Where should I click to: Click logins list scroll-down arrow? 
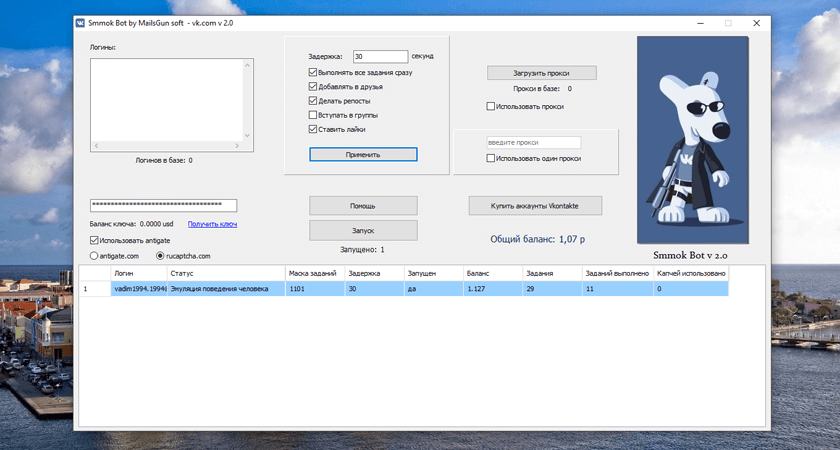pos(247,136)
